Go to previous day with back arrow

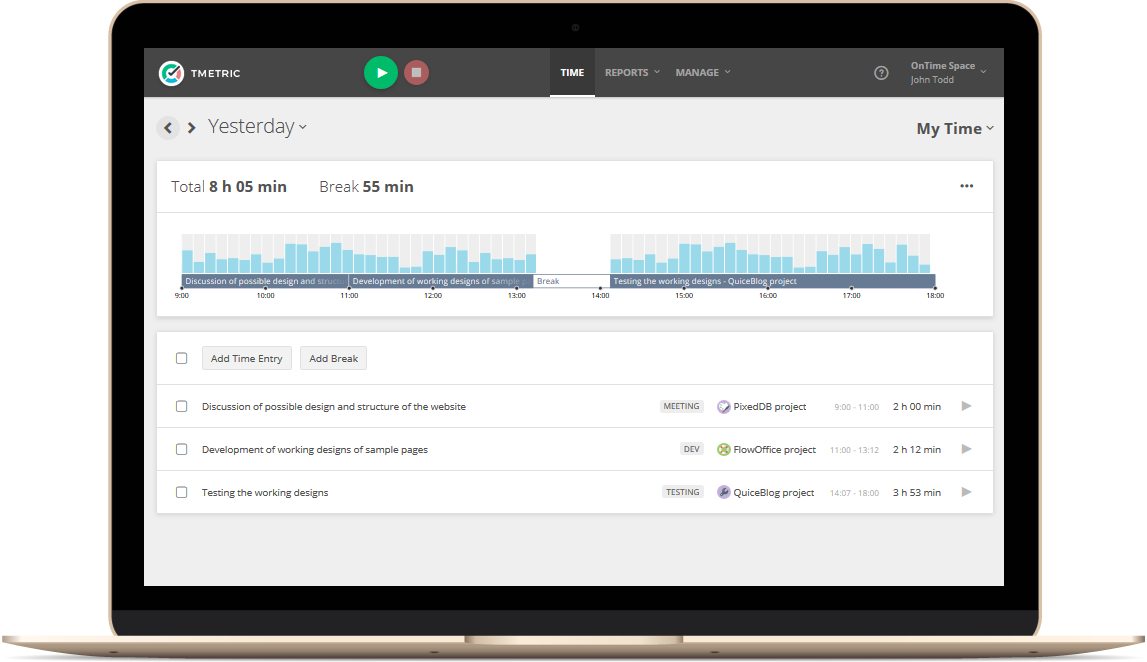168,128
